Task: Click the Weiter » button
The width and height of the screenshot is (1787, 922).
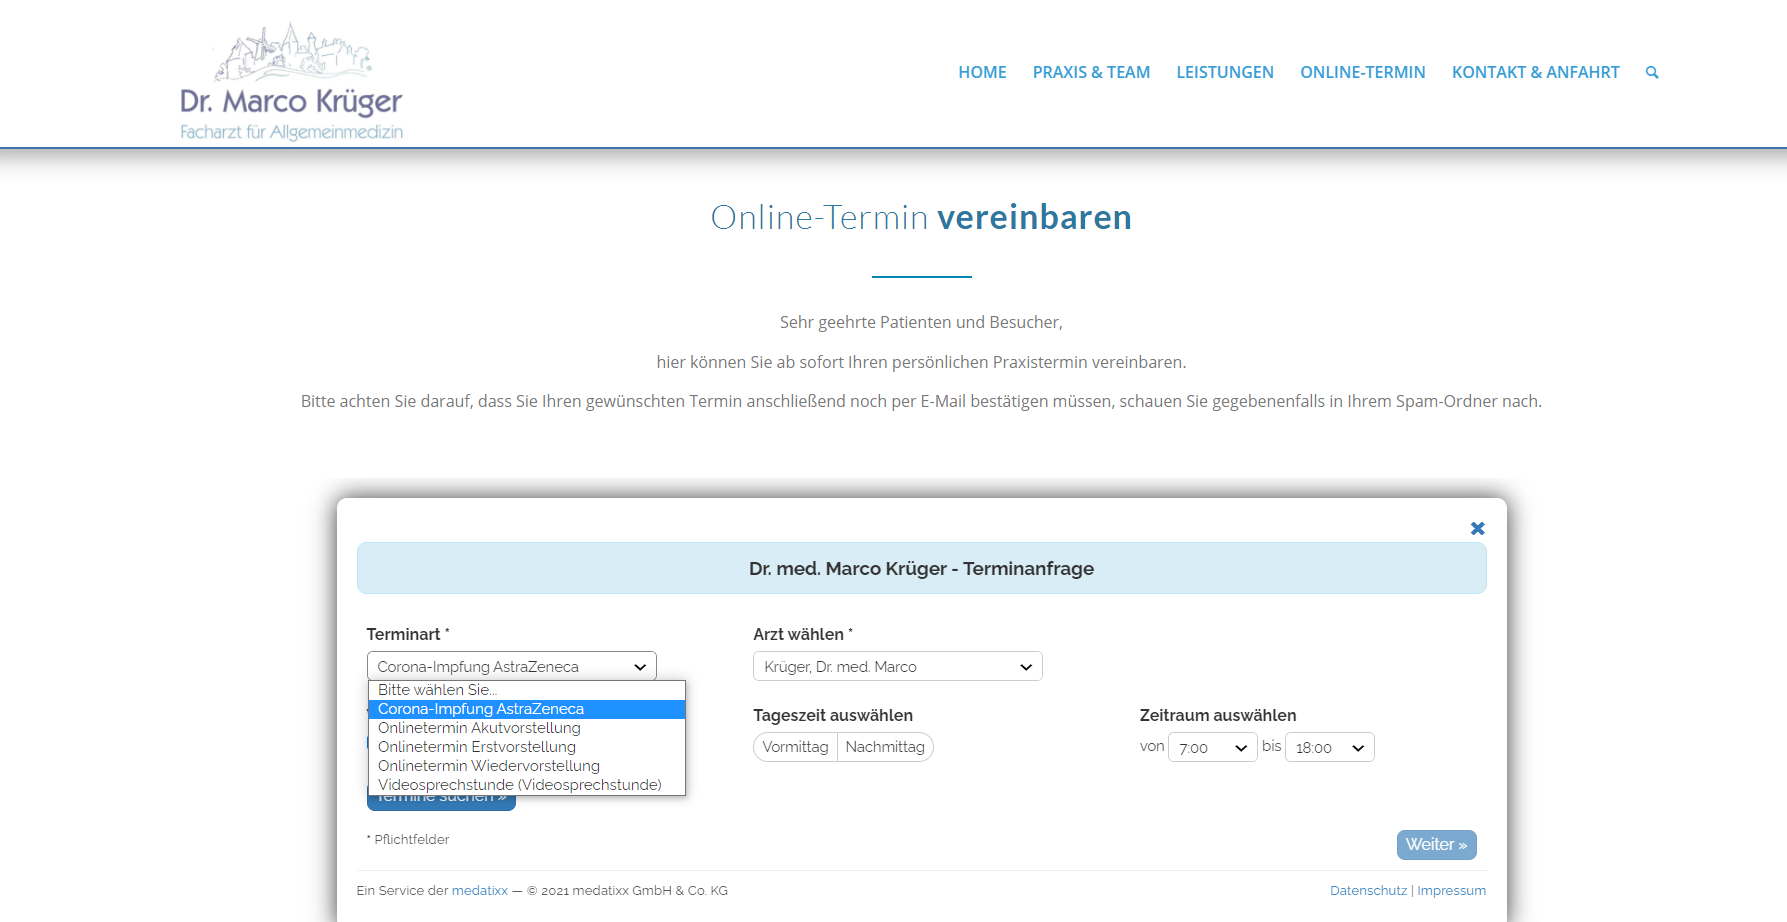Action: (1436, 845)
